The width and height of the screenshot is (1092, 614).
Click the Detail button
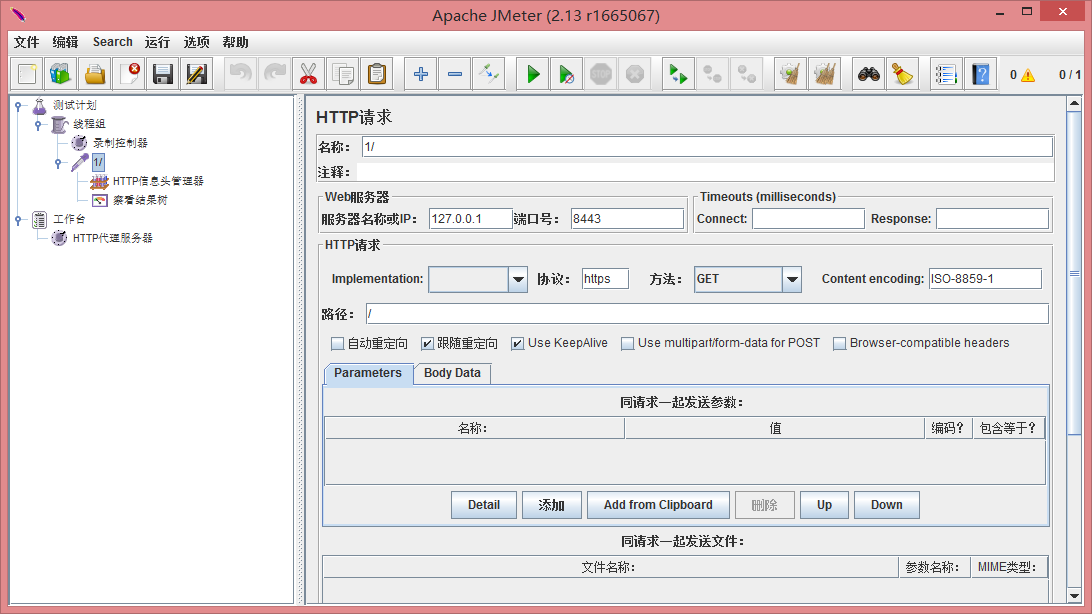pos(484,505)
